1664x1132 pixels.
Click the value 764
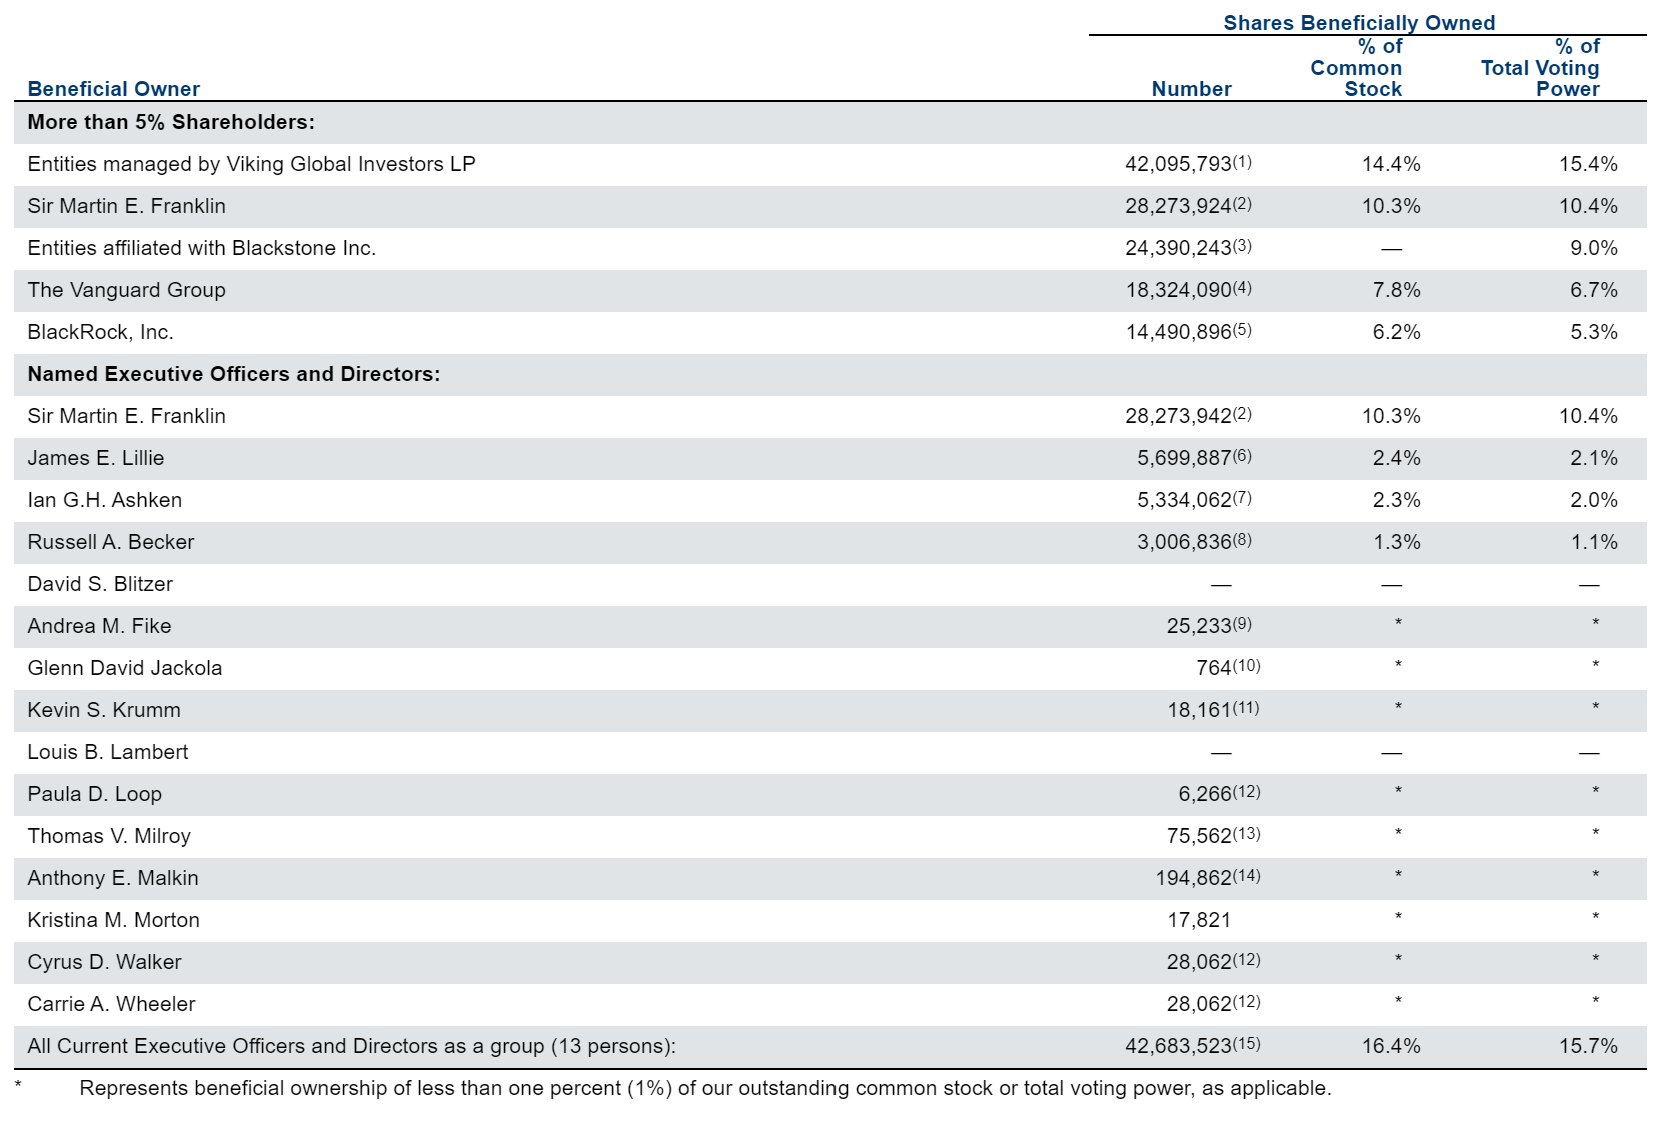click(1214, 668)
